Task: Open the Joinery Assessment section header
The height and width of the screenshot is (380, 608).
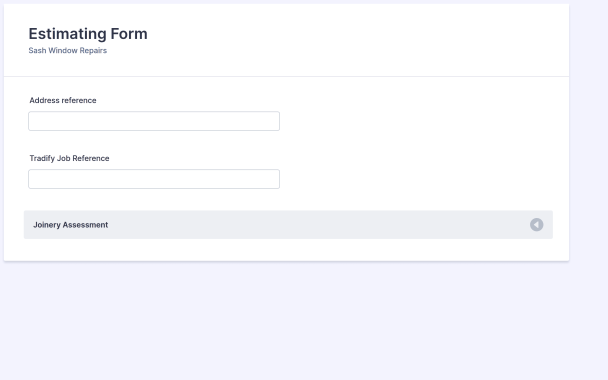Action: [288, 225]
